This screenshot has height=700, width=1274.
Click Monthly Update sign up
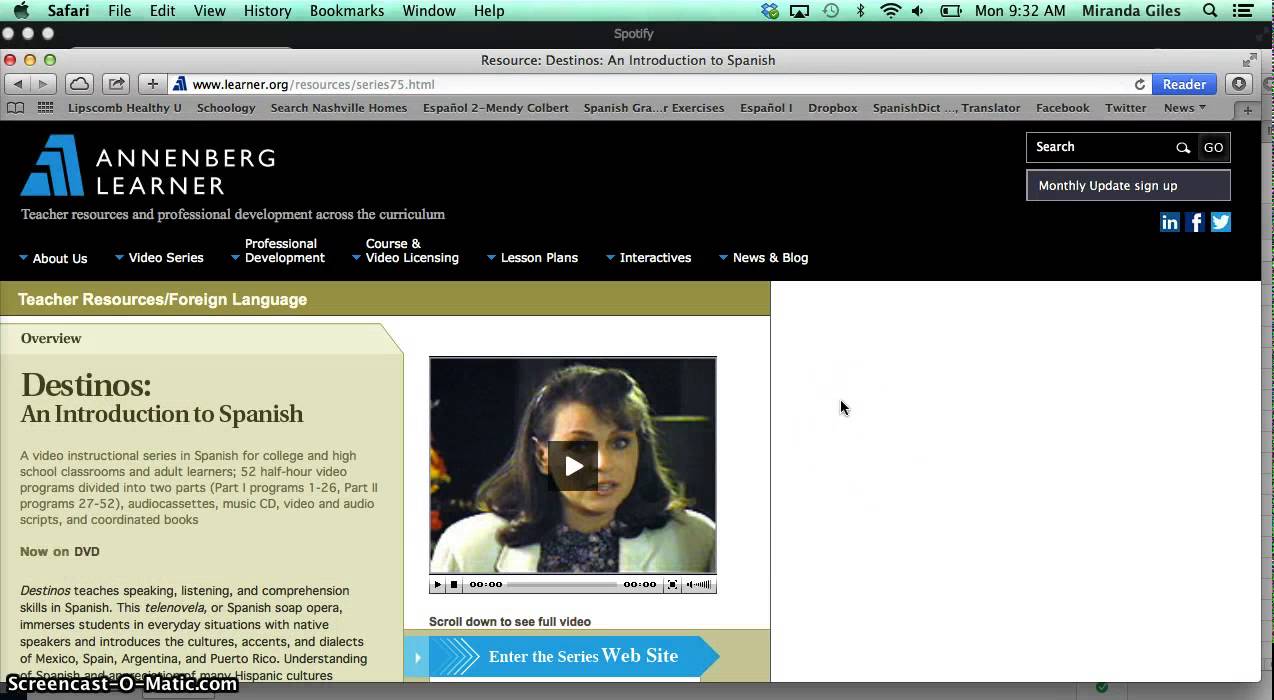pyautogui.click(x=1128, y=185)
